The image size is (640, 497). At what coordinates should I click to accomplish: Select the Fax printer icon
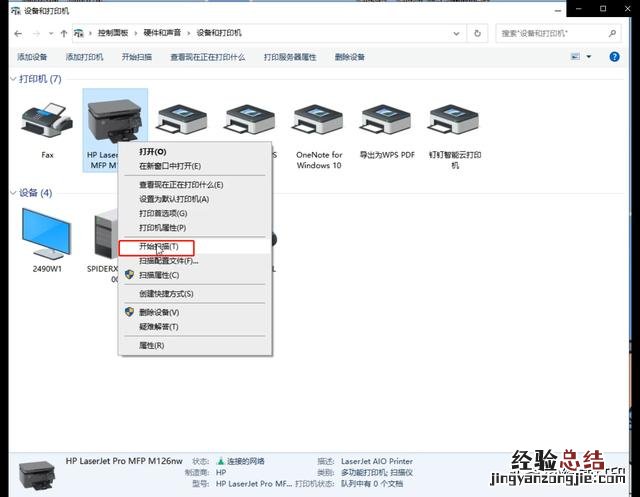[x=47, y=120]
